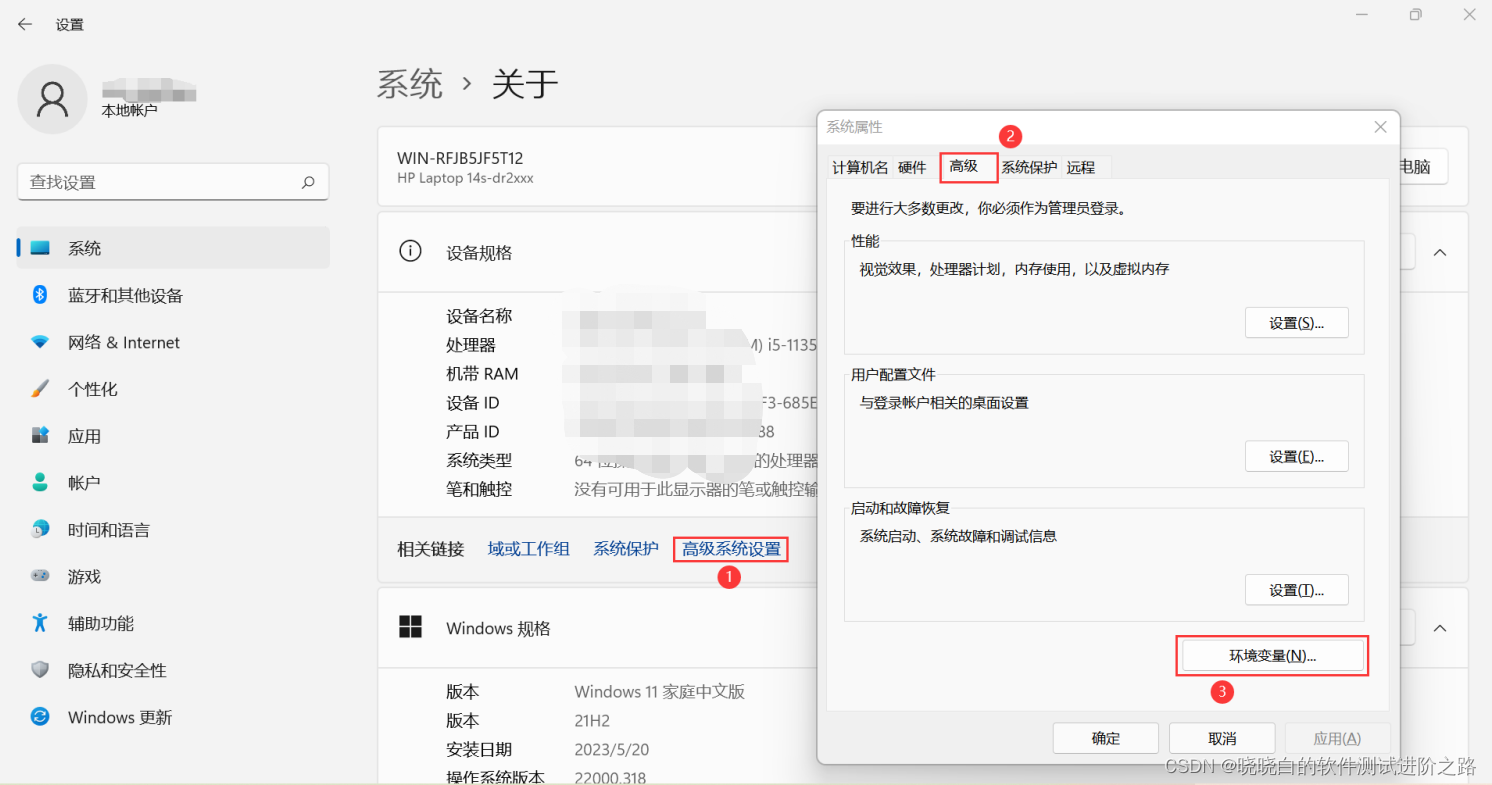Image resolution: width=1492 pixels, height=785 pixels.
Task: Open the 域或工作组 link
Action: (529, 548)
